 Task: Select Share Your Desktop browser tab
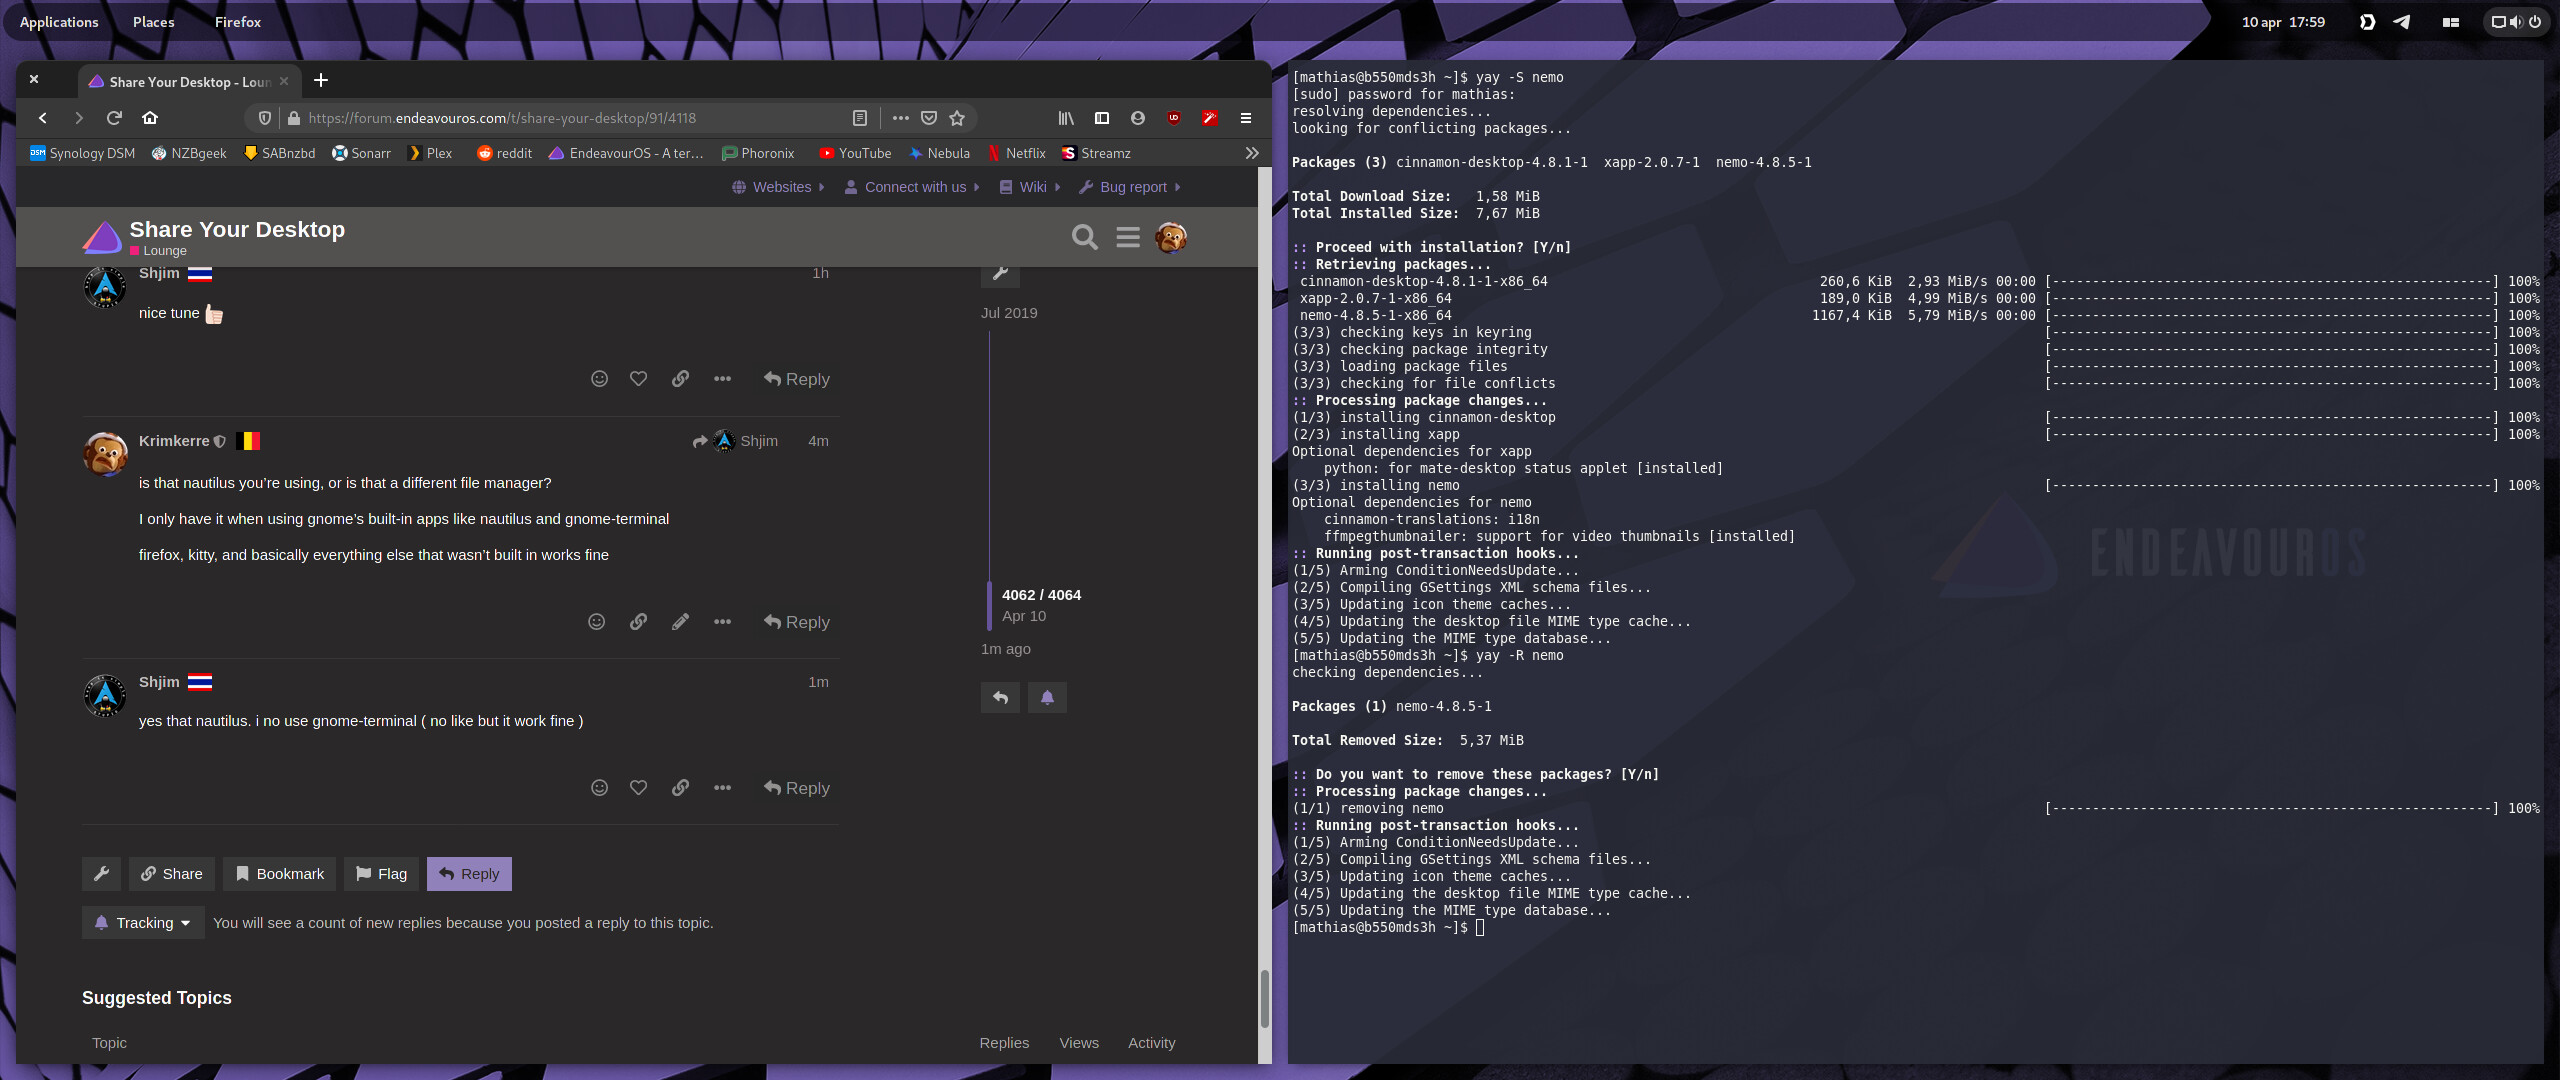pos(189,82)
